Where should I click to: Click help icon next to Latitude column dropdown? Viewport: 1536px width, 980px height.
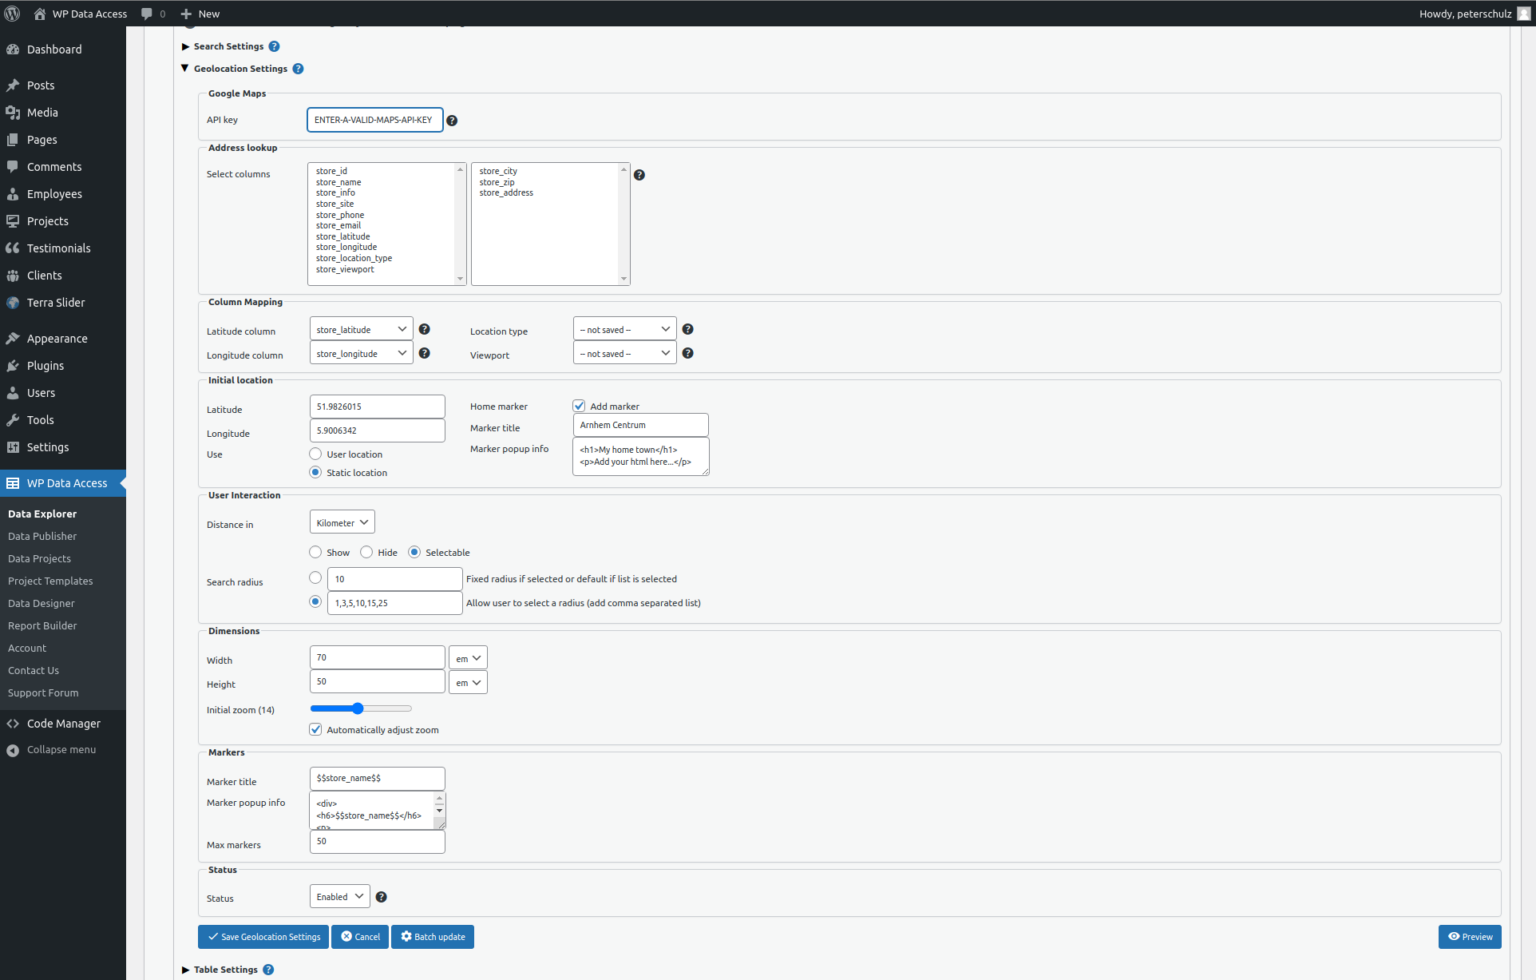coord(424,329)
